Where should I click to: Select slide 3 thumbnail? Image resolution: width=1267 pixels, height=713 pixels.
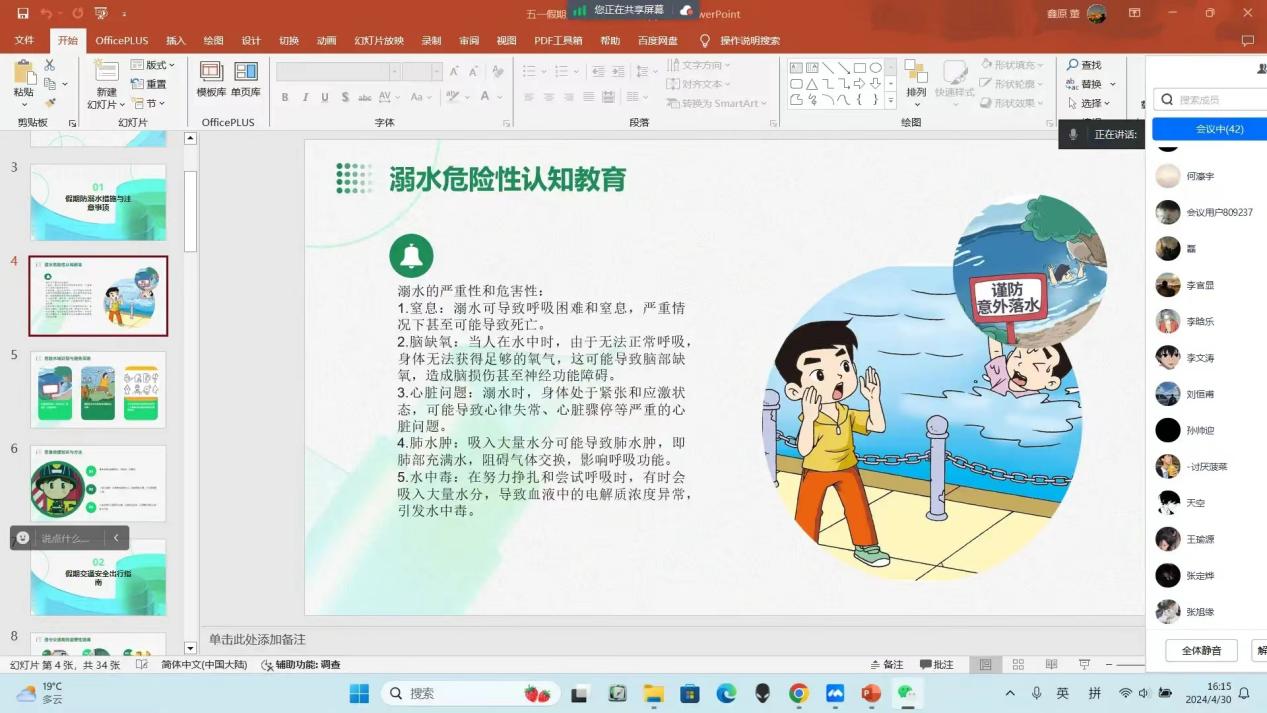pos(98,202)
